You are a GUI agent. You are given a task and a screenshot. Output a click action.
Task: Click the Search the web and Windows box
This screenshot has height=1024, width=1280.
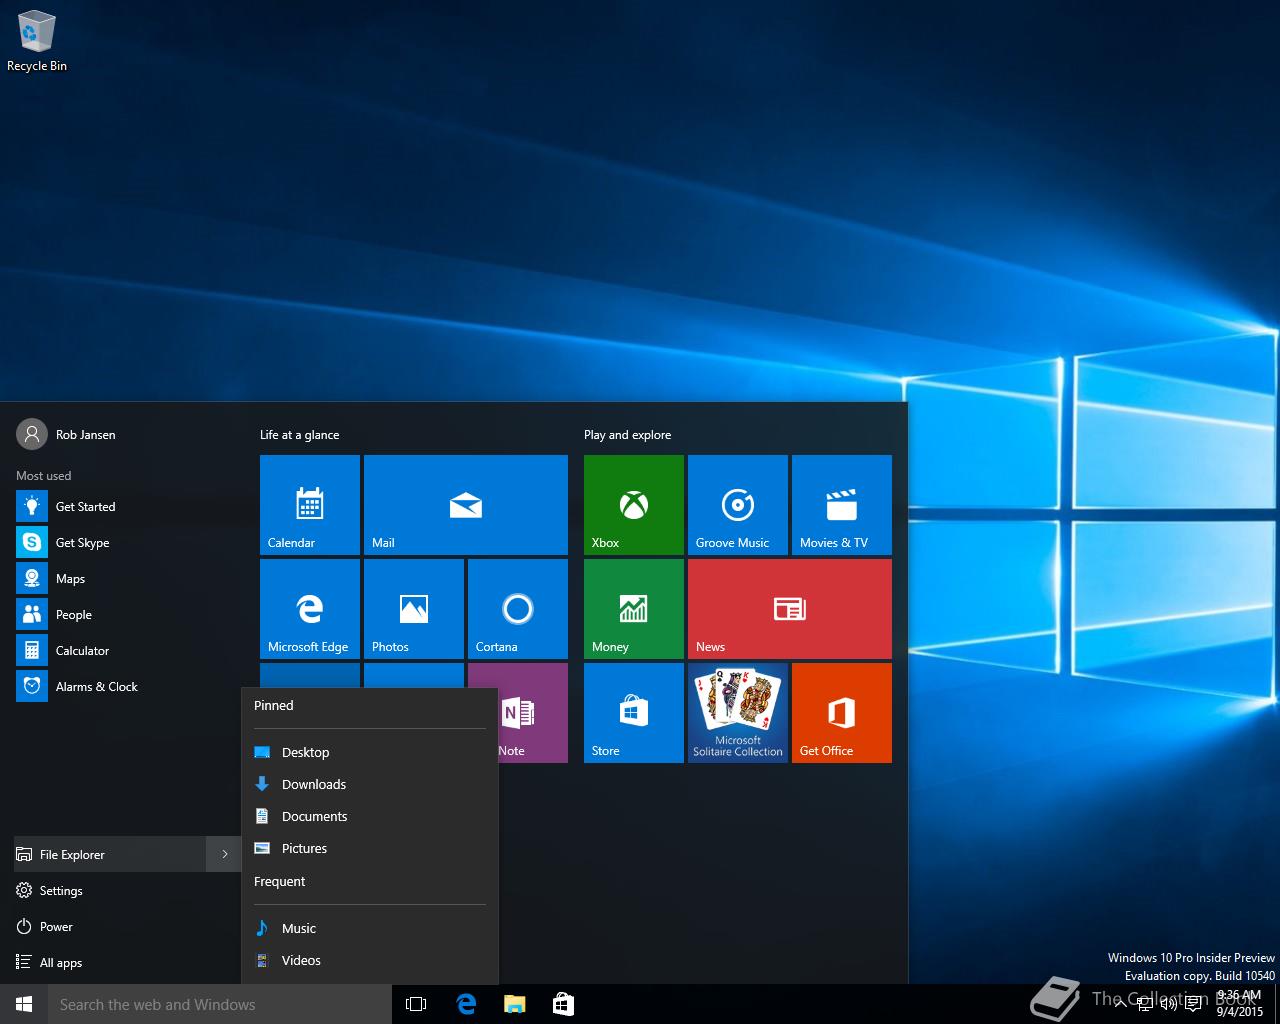220,1004
